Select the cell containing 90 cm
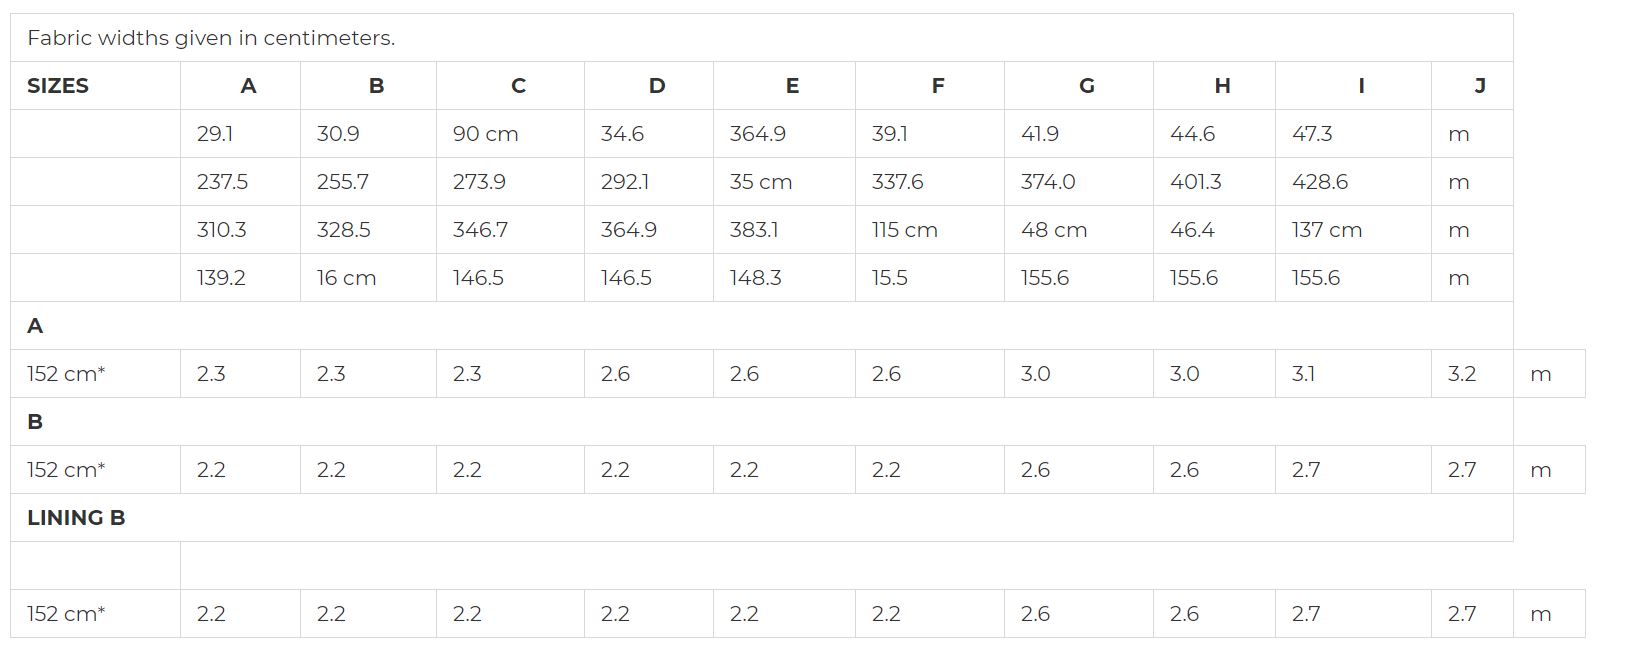The width and height of the screenshot is (1625, 667). pyautogui.click(x=485, y=134)
